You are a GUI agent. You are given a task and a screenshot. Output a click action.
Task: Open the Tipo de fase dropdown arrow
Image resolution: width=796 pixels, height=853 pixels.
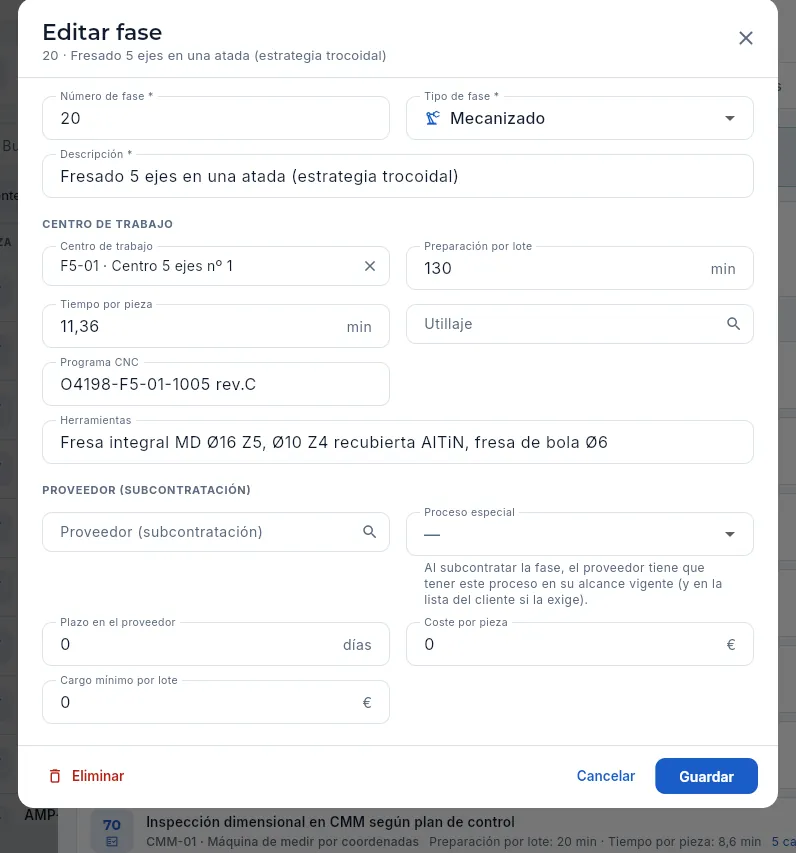click(730, 118)
